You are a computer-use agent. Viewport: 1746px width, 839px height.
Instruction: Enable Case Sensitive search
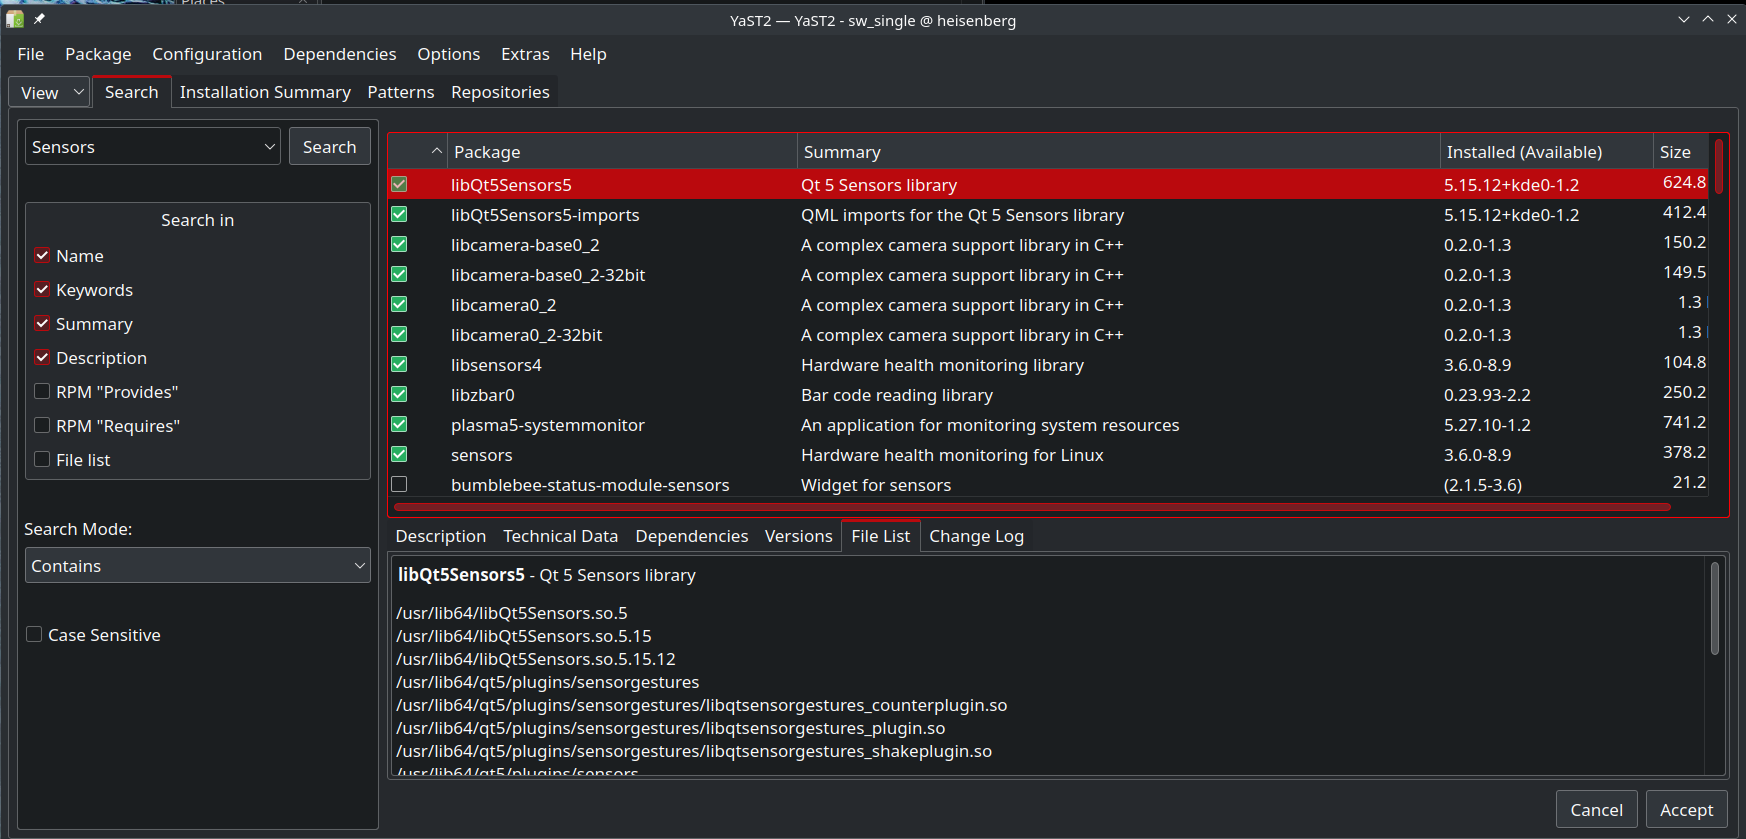[34, 634]
